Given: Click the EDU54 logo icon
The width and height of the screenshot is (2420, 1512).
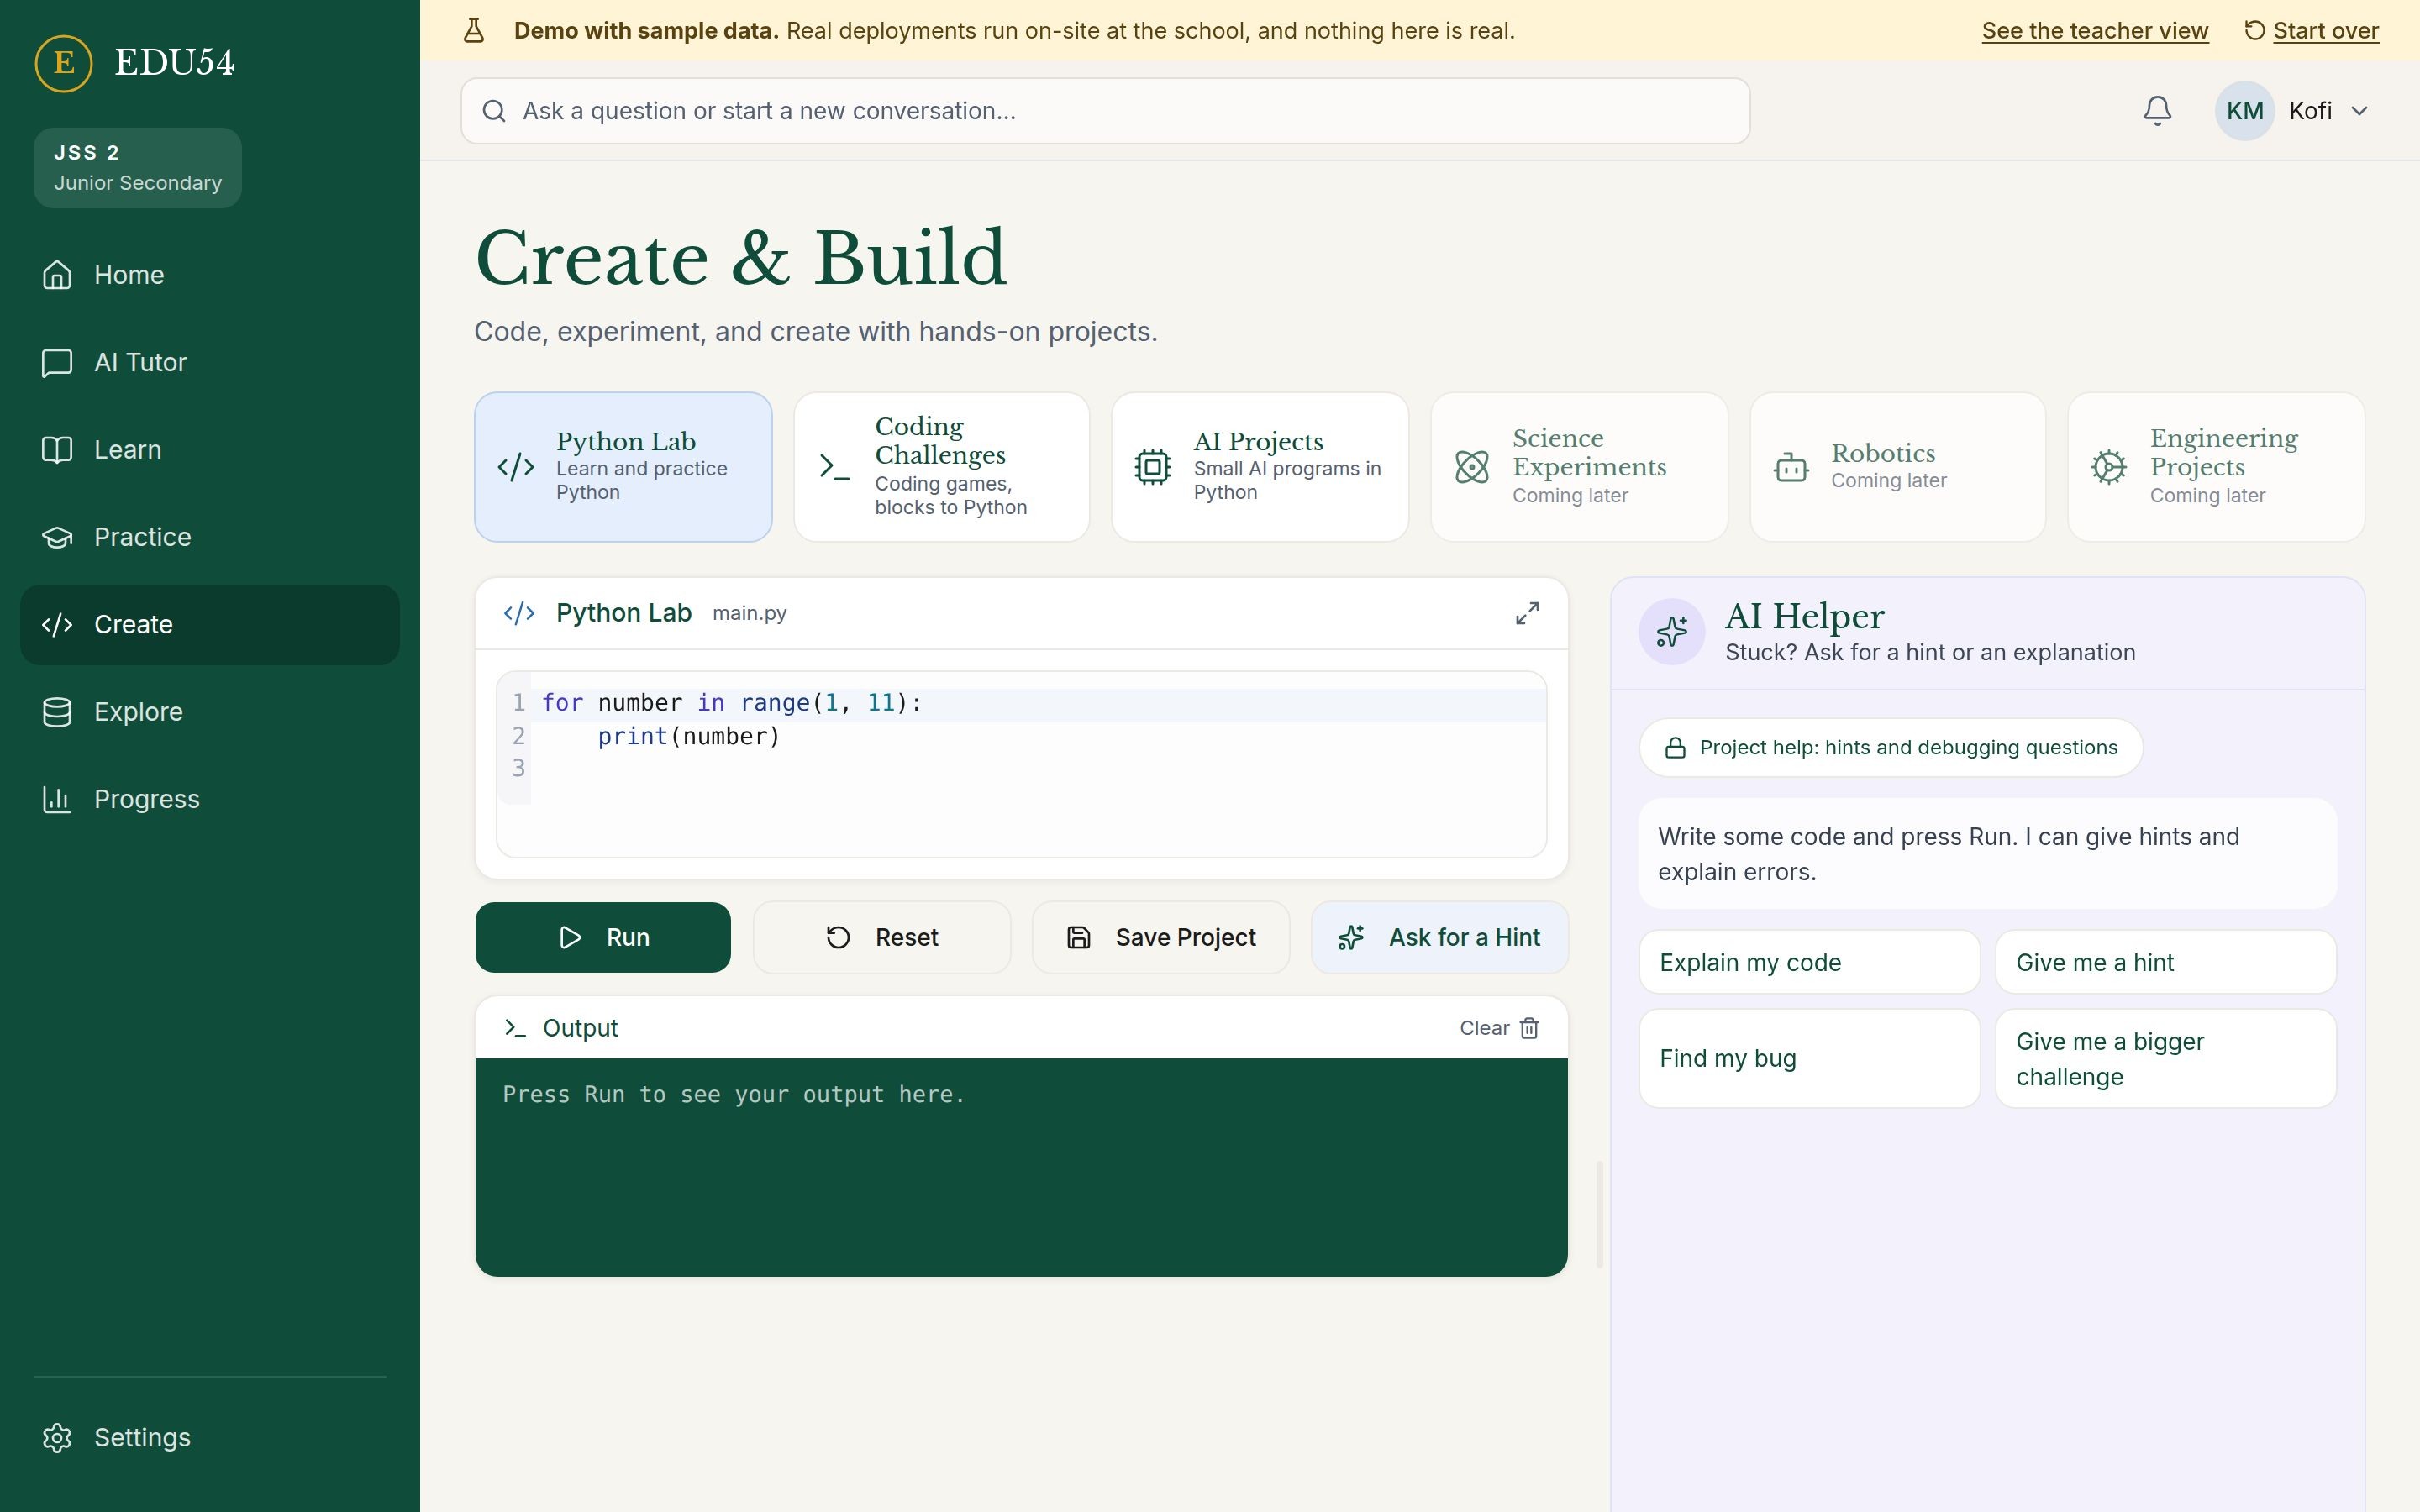Looking at the screenshot, I should pos(63,63).
